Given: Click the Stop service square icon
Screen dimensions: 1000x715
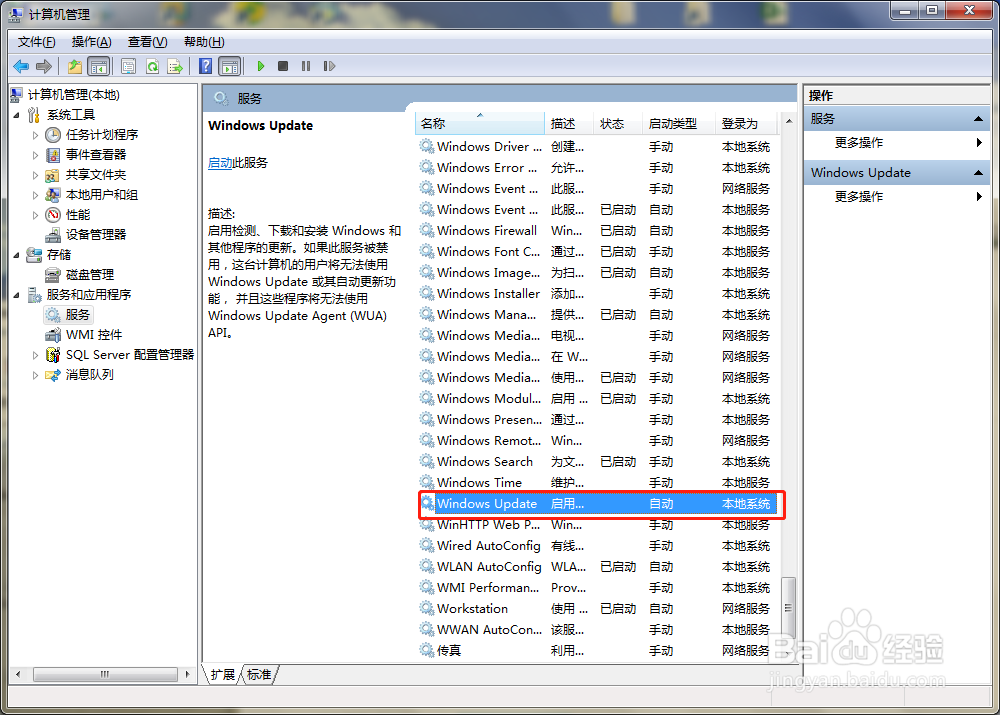Looking at the screenshot, I should click(x=283, y=66).
